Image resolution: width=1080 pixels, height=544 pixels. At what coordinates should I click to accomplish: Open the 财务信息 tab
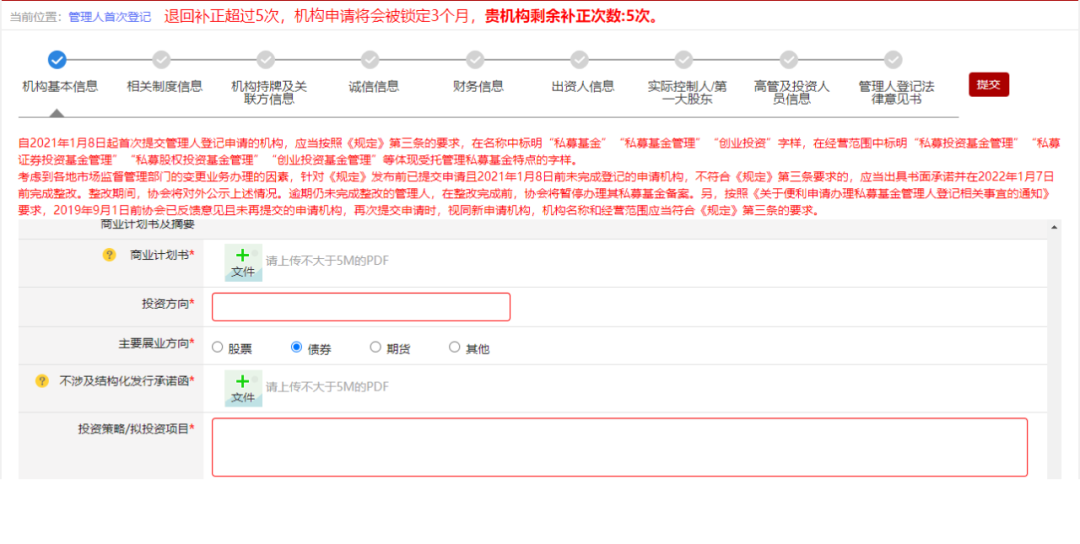478,87
